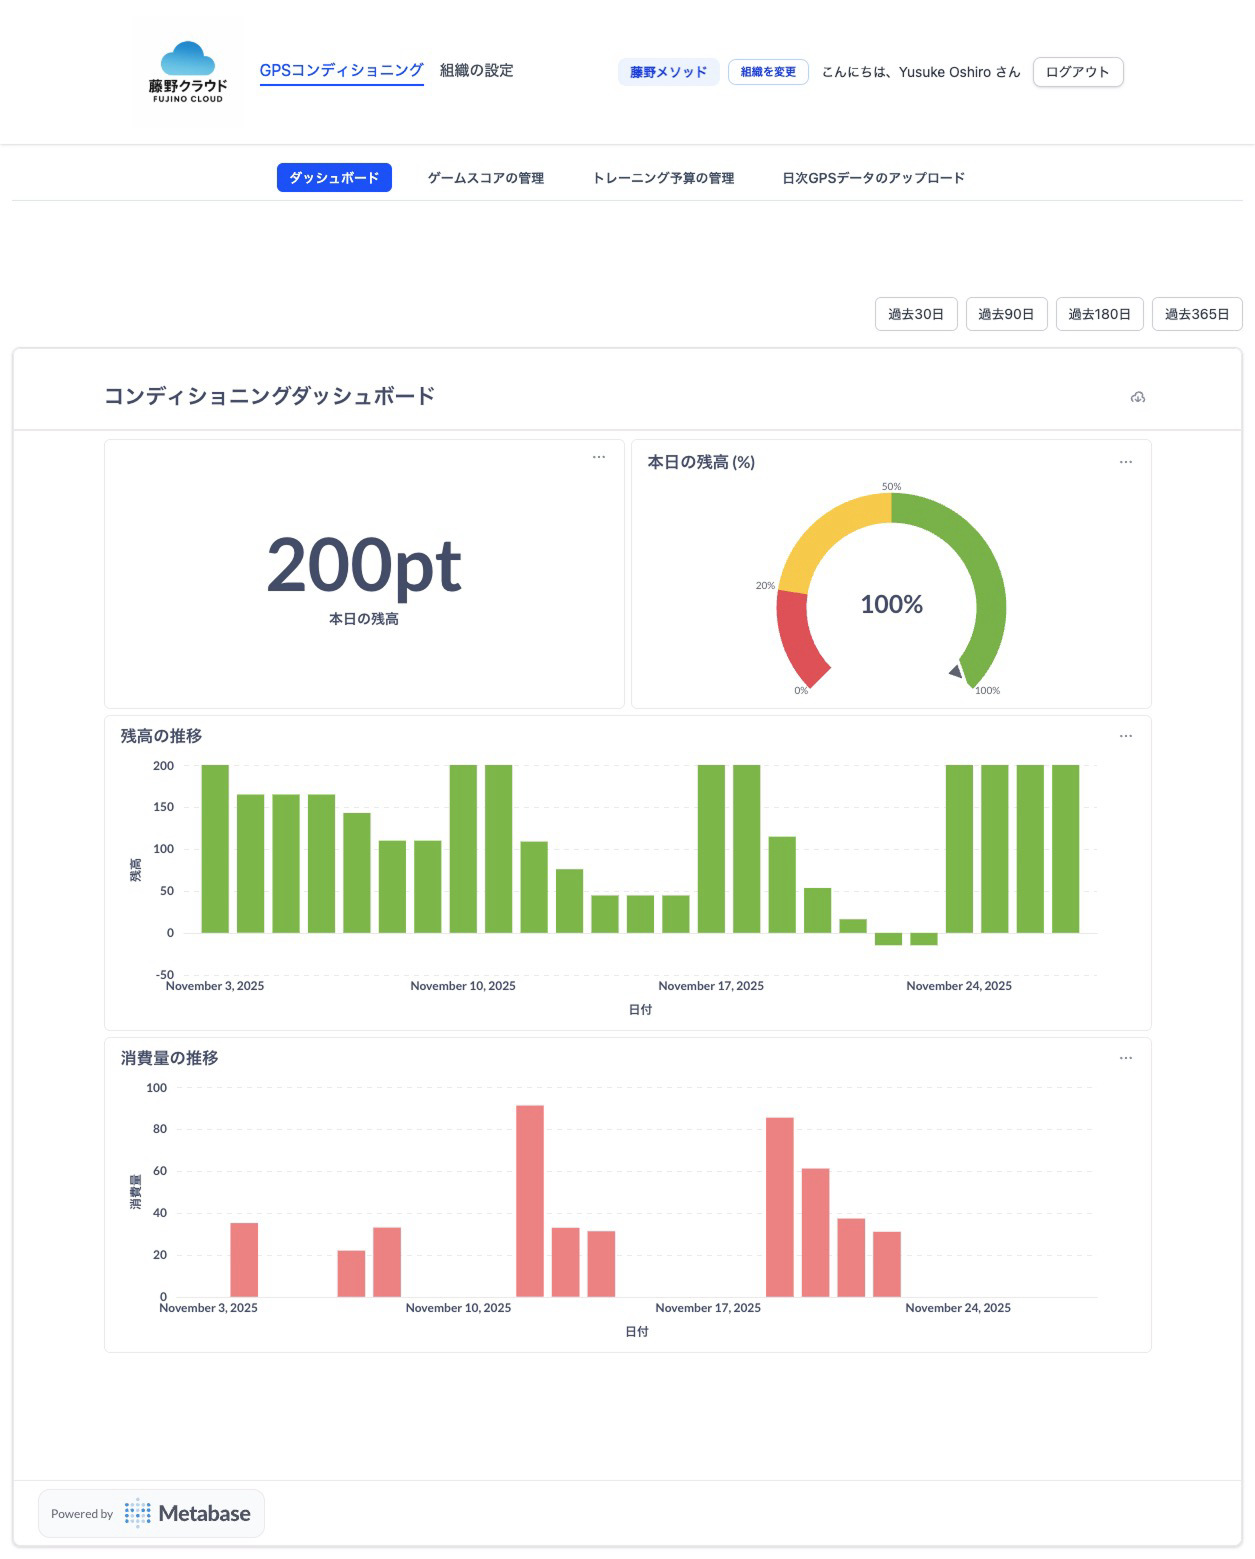Enable the 過去30日 time filter
The height and width of the screenshot is (1559, 1255).
915,313
